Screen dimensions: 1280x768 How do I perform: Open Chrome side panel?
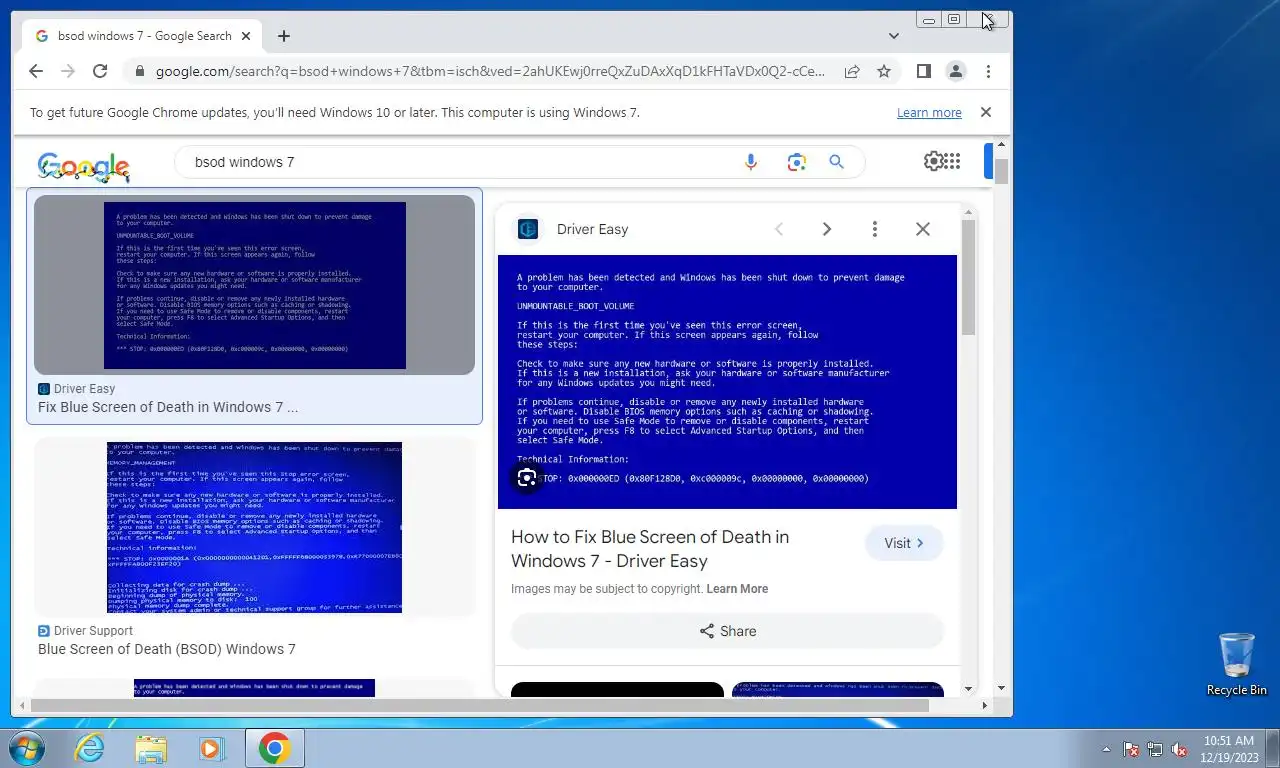coord(924,71)
